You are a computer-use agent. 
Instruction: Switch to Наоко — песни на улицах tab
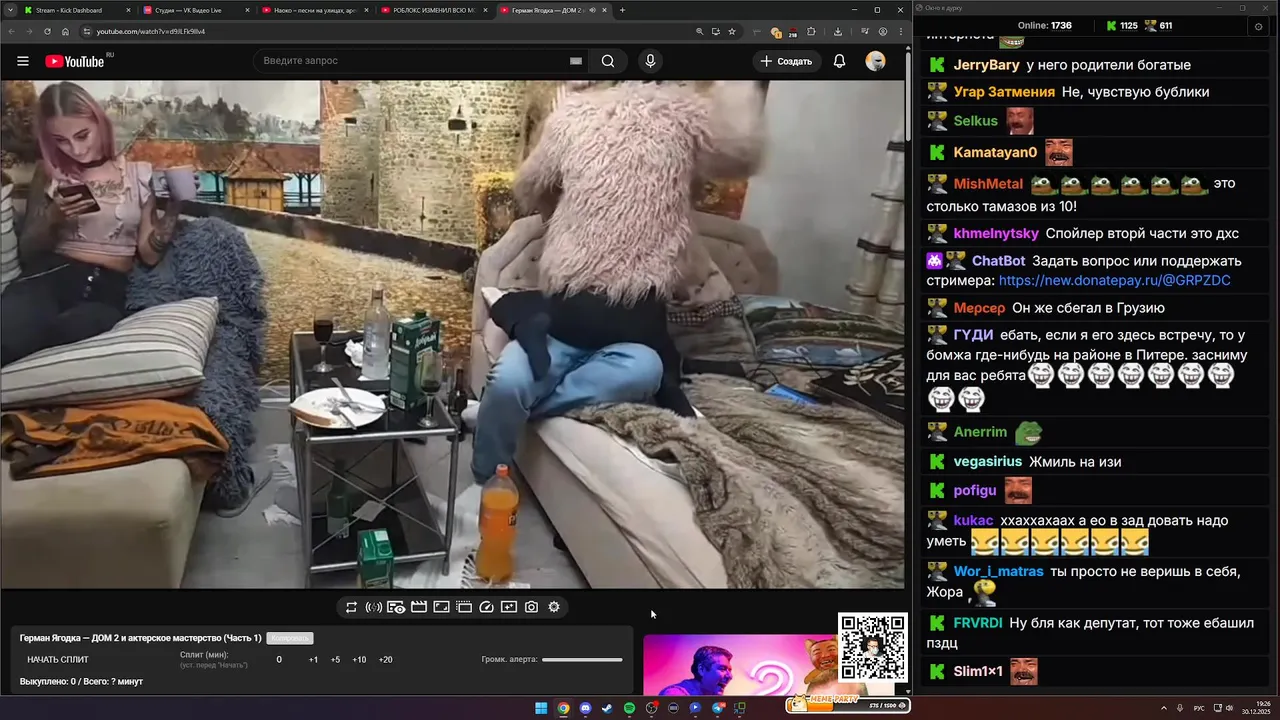tap(314, 10)
